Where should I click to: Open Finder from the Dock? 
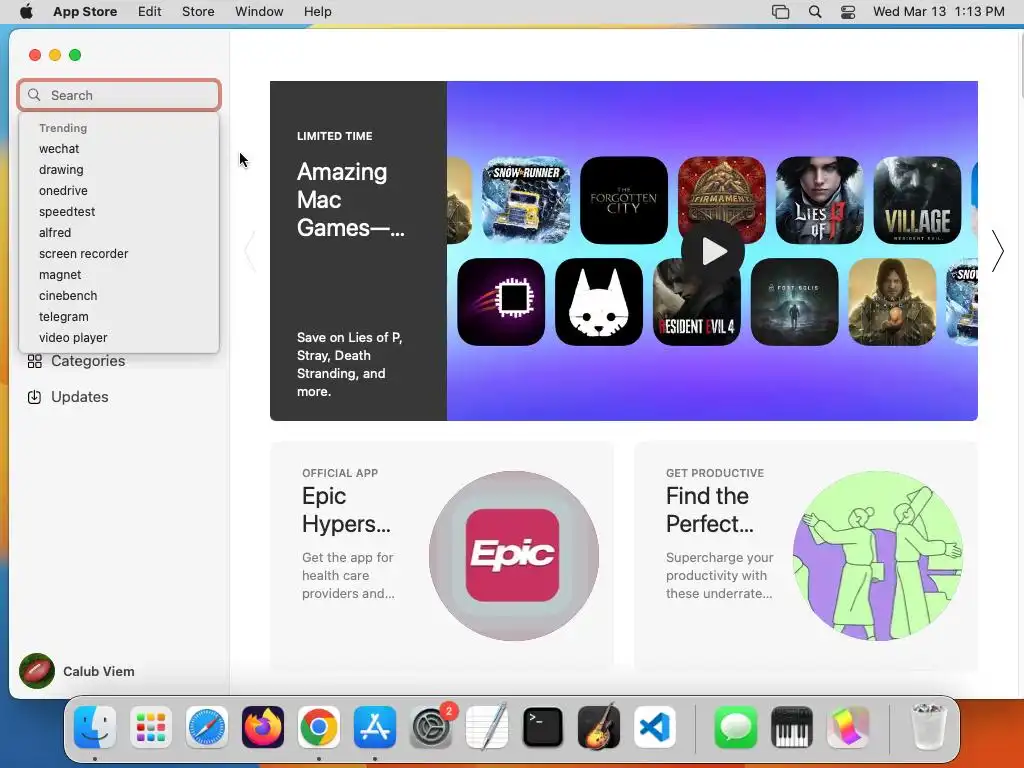pyautogui.click(x=95, y=727)
